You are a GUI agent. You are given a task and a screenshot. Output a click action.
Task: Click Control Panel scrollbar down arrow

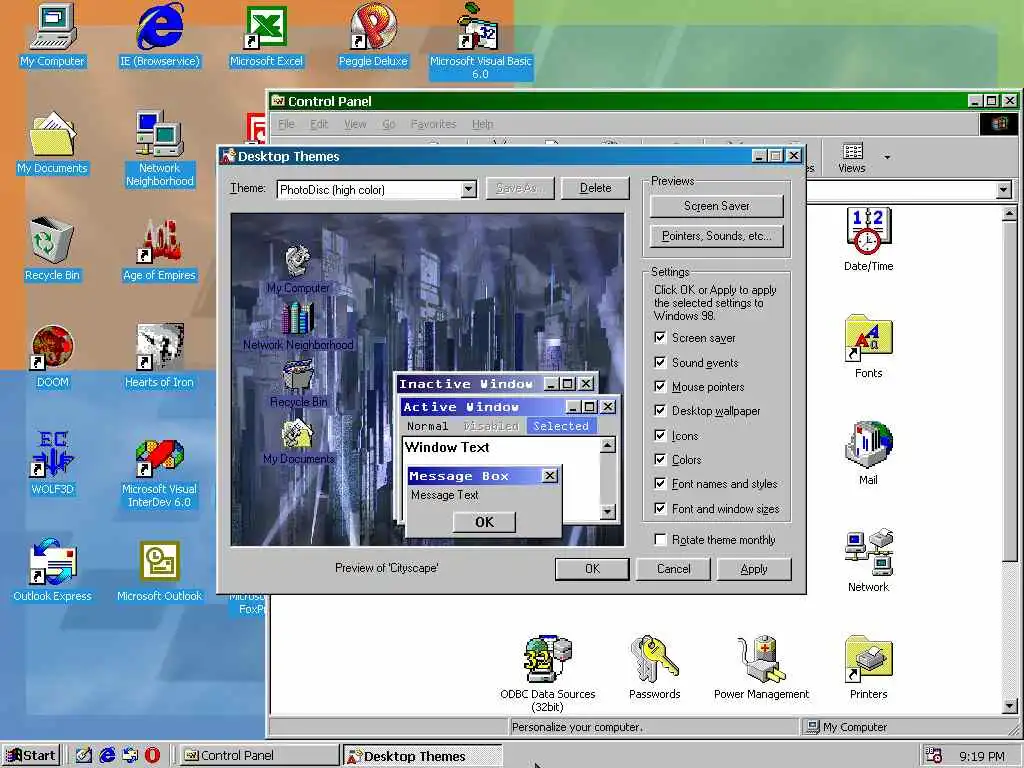[x=1010, y=706]
